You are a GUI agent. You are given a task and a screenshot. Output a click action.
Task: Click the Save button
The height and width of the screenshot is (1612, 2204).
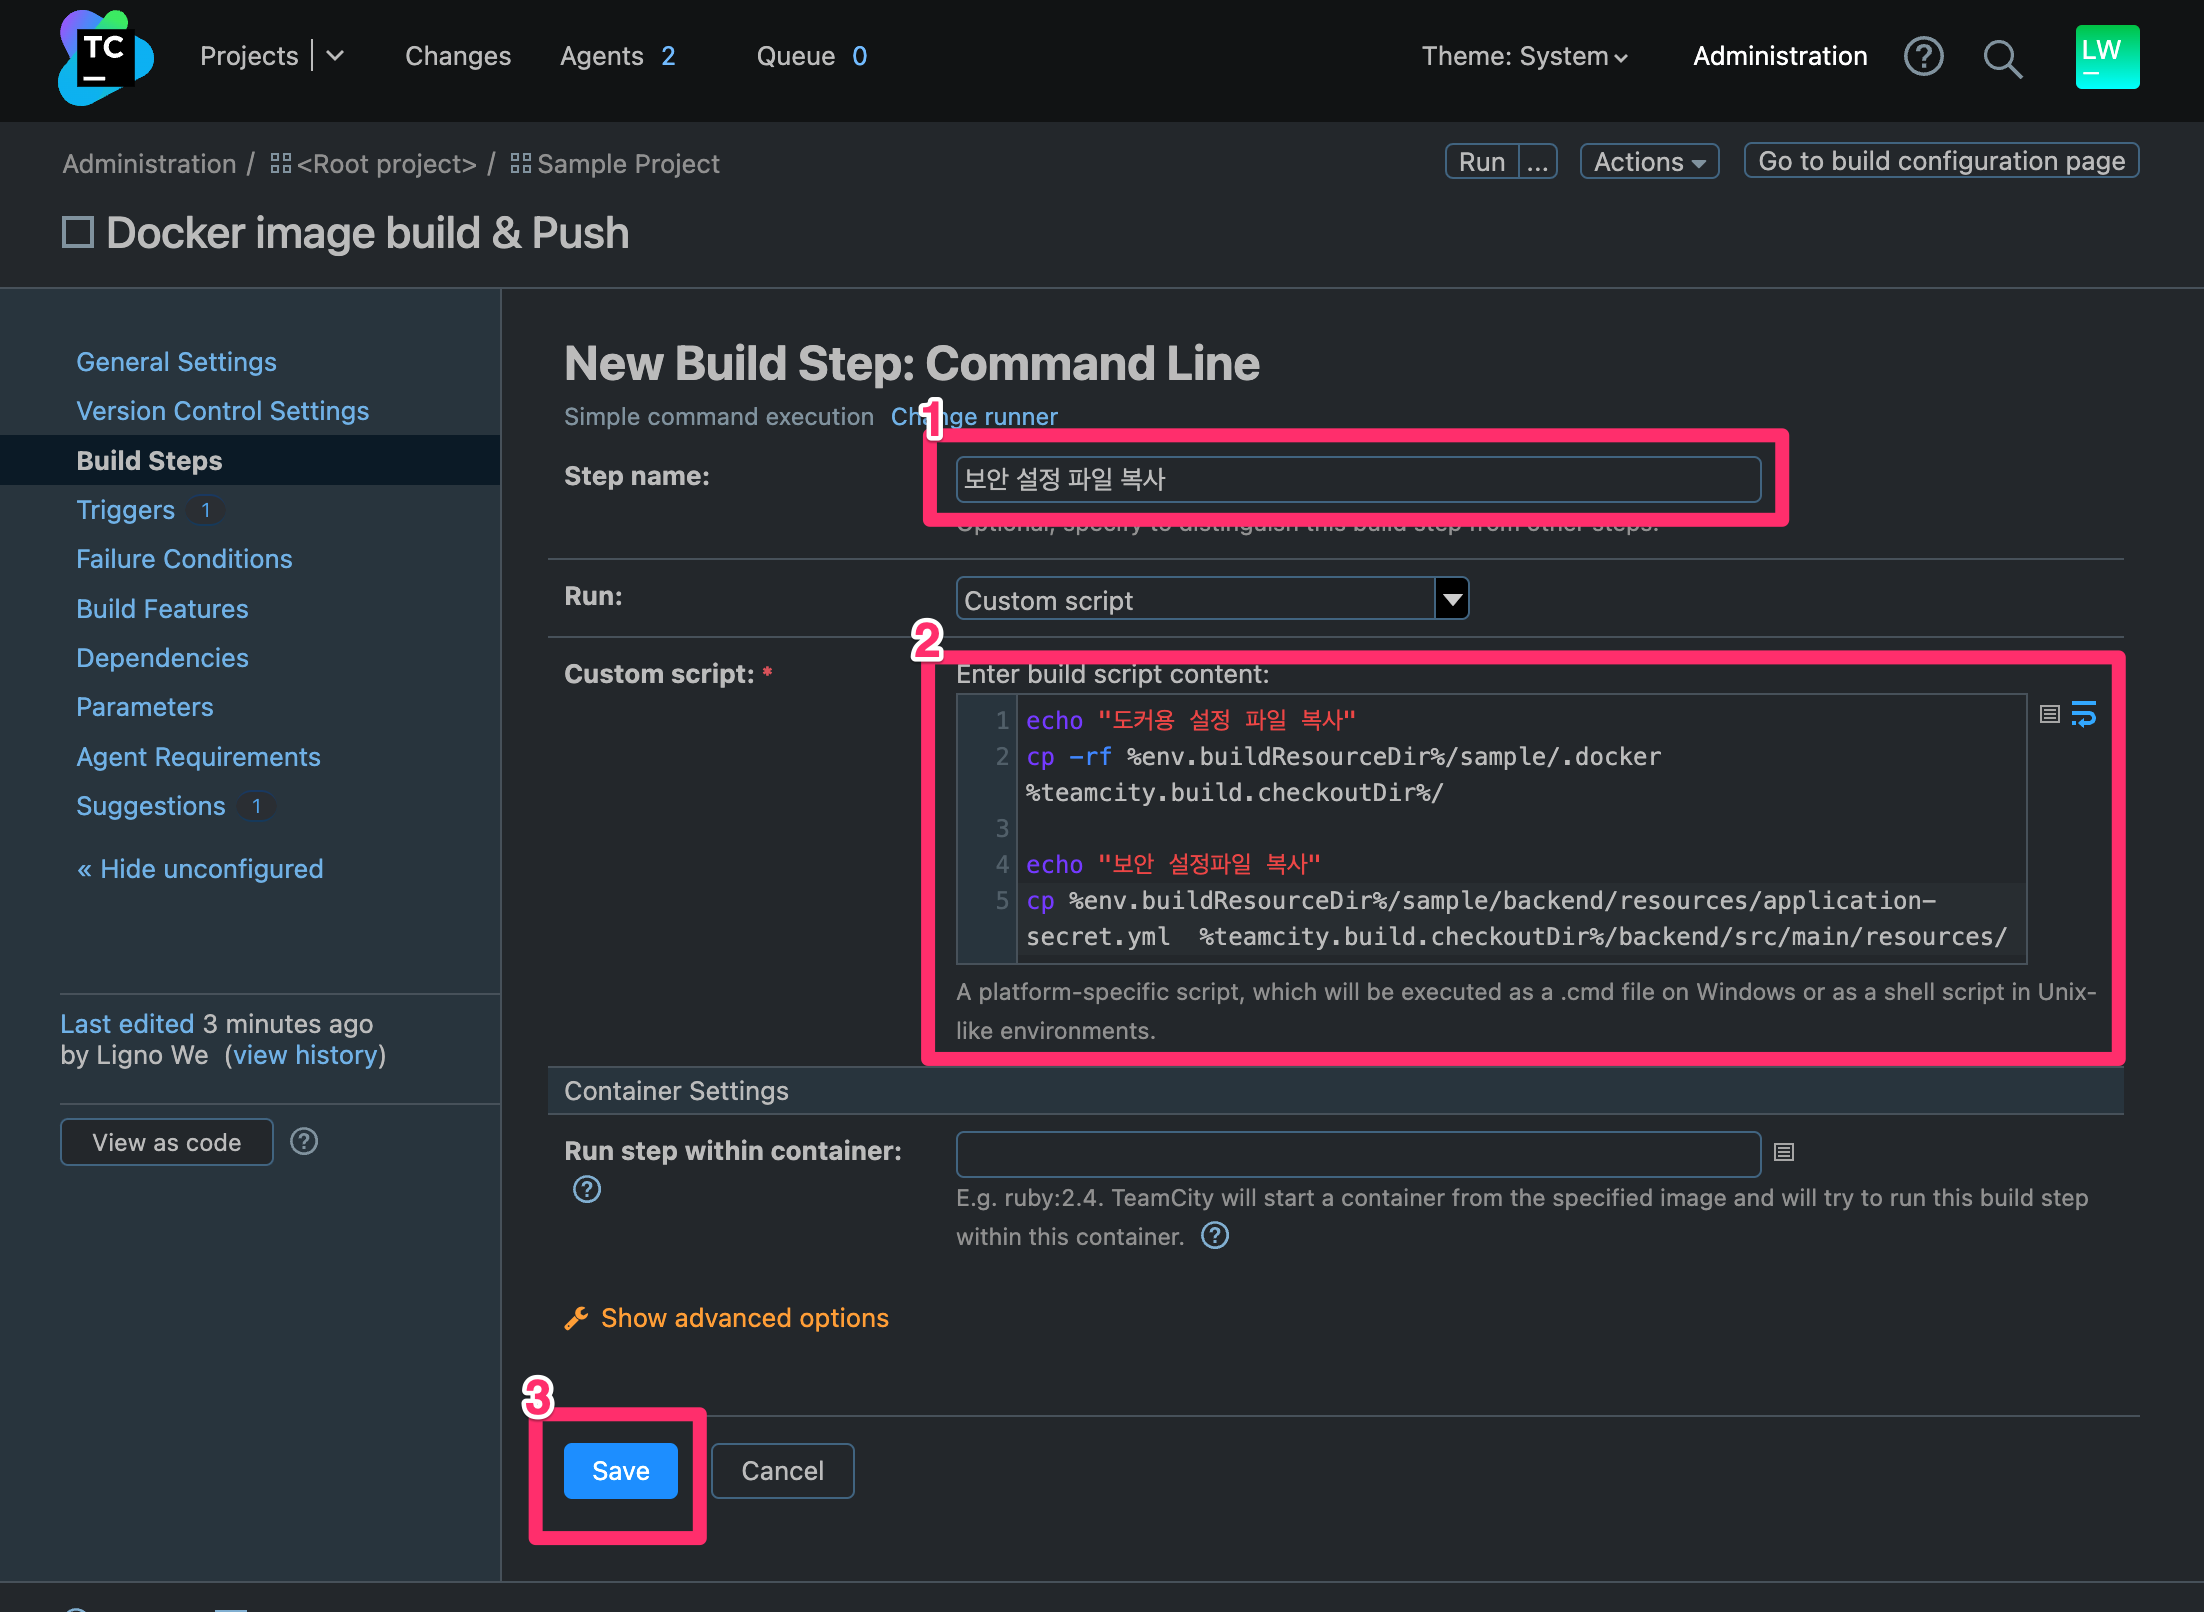click(x=619, y=1470)
